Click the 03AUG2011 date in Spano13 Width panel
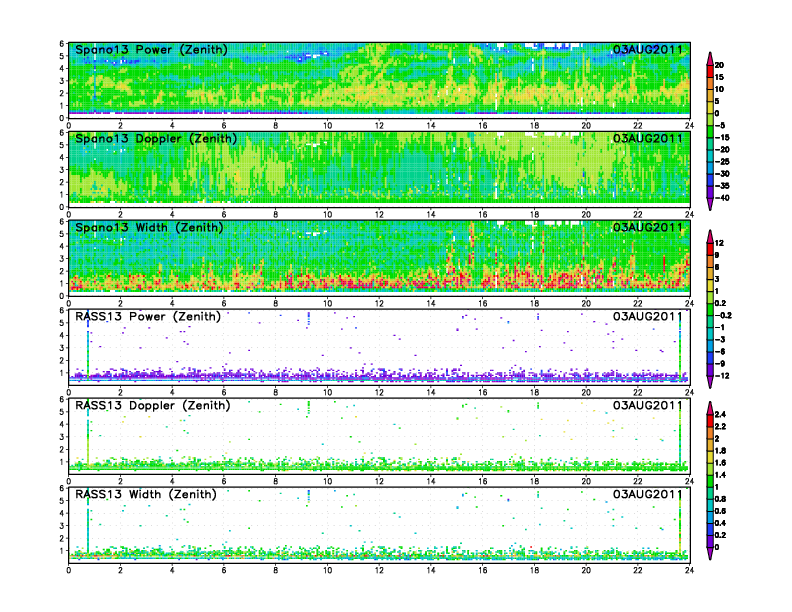 click(648, 227)
